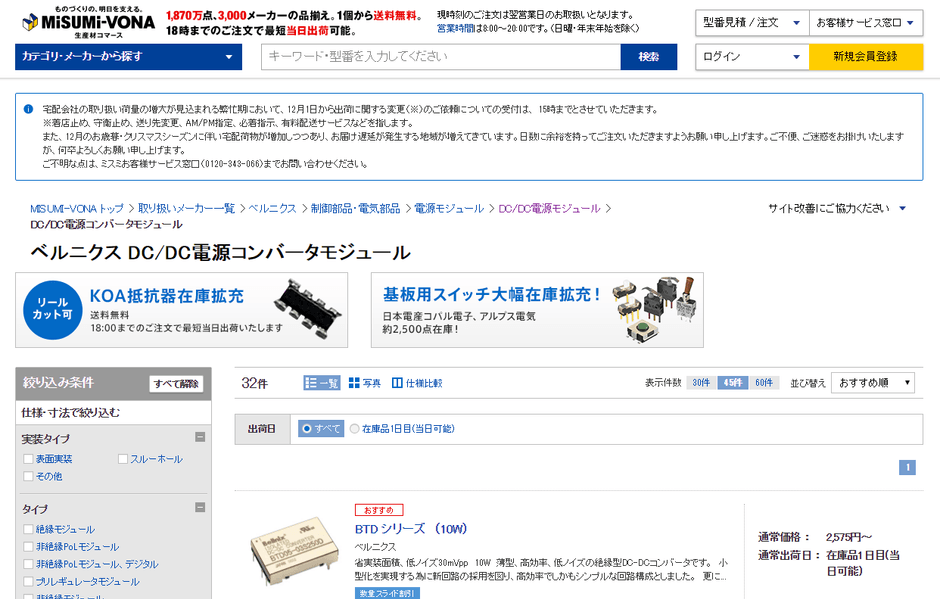Click the リールカット可 round badge
Viewport: 940px width, 599px height.
point(53,310)
